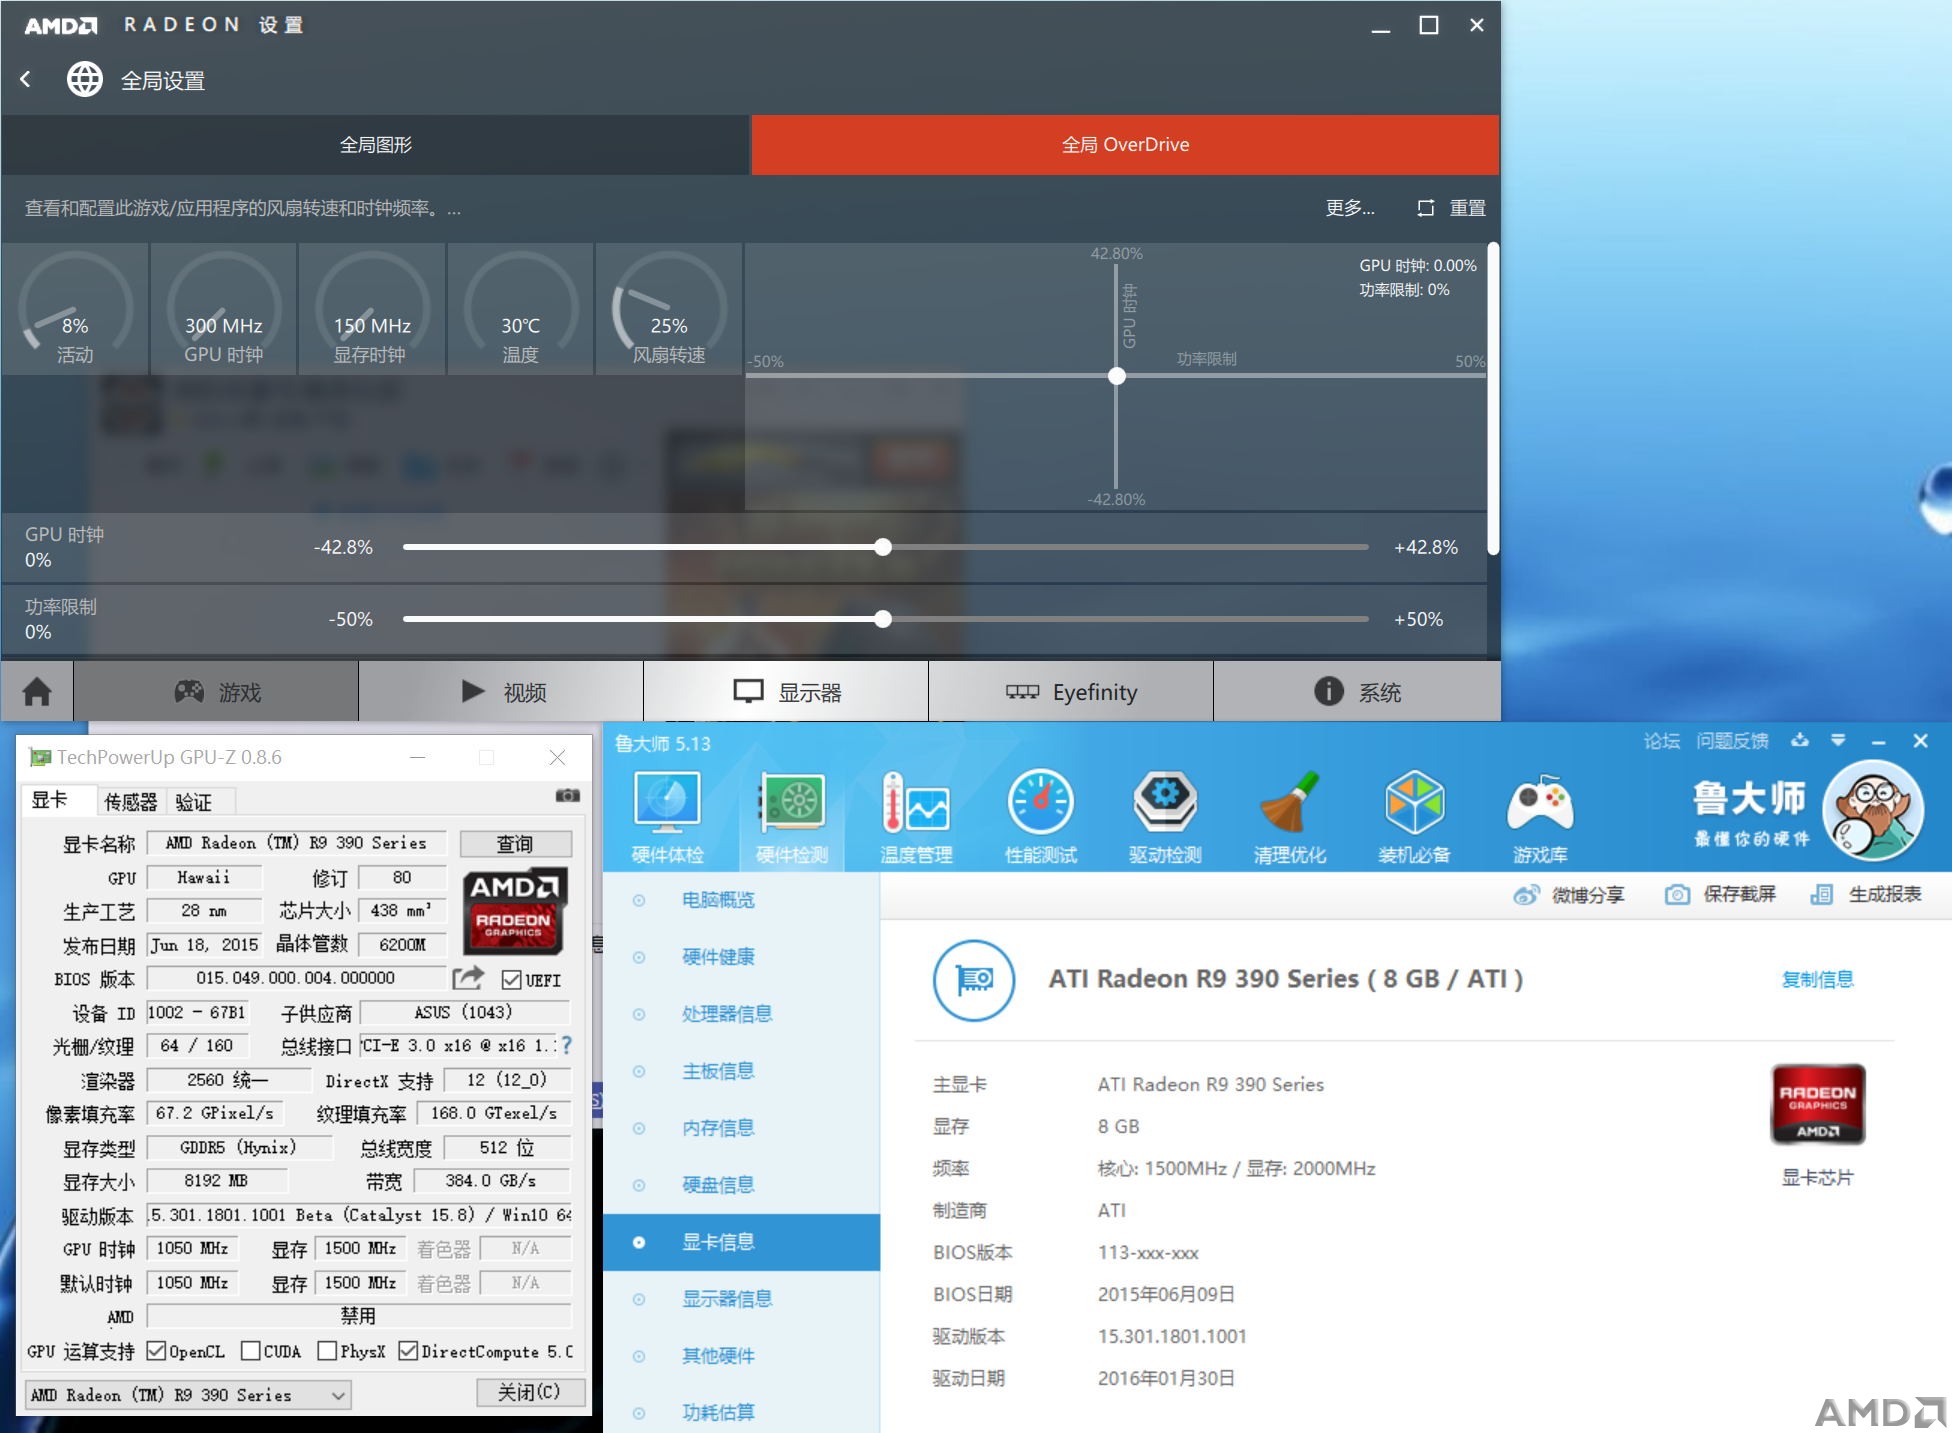Viewport: 1952px width, 1433px height.
Task: Click the 关闭(C) button in GPU-Z
Action: (x=529, y=1392)
